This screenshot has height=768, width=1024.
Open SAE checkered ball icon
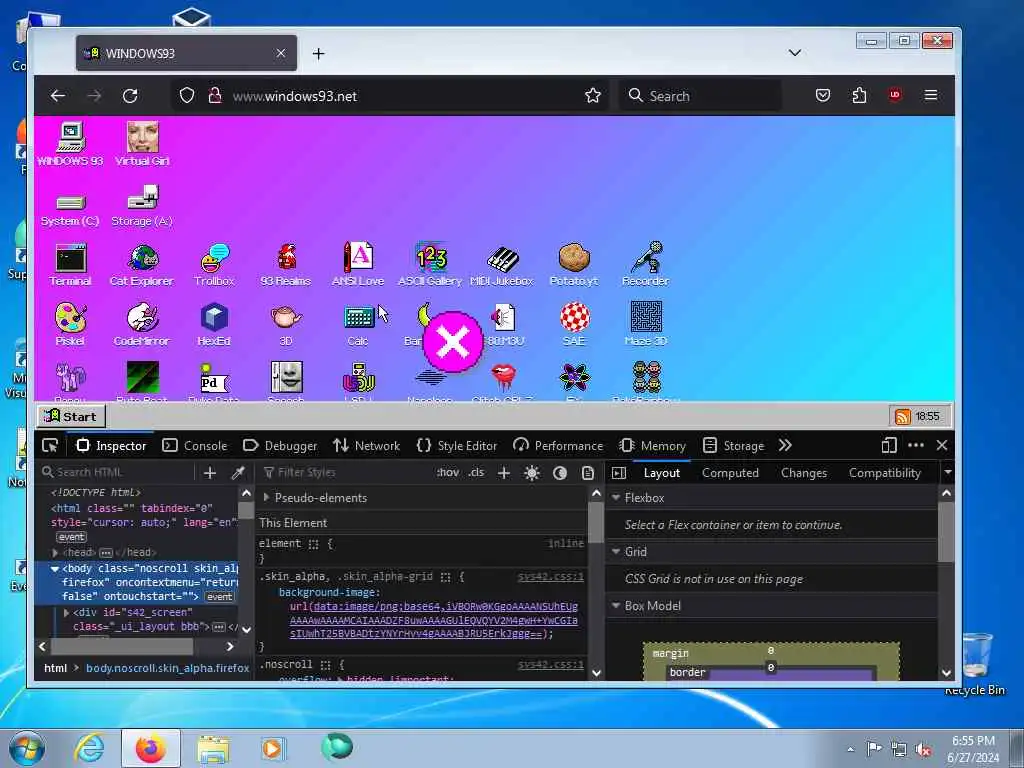pos(574,324)
